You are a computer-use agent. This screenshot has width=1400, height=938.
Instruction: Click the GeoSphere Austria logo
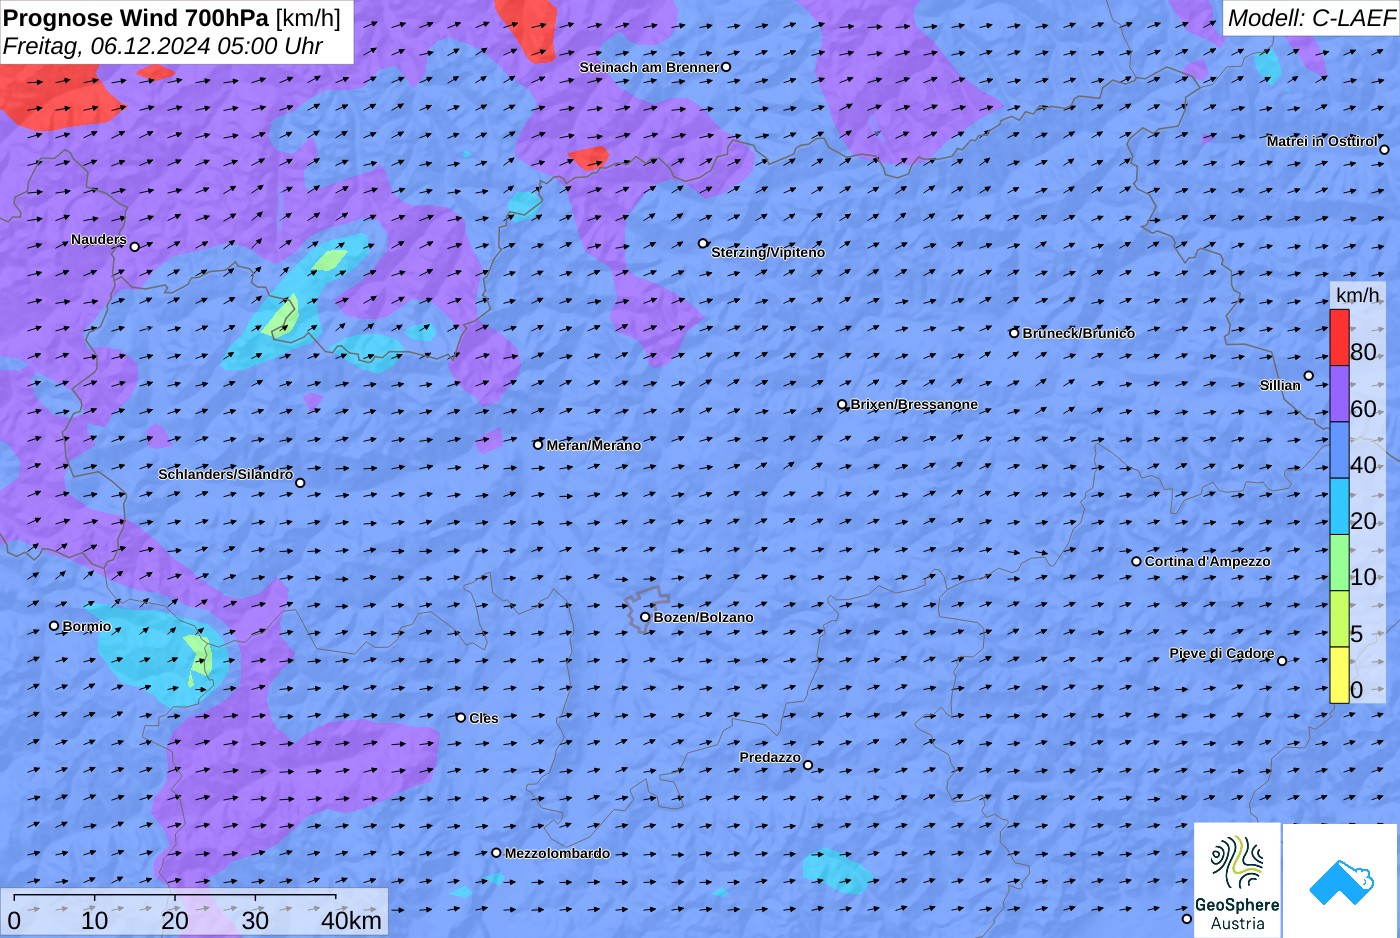click(1237, 880)
